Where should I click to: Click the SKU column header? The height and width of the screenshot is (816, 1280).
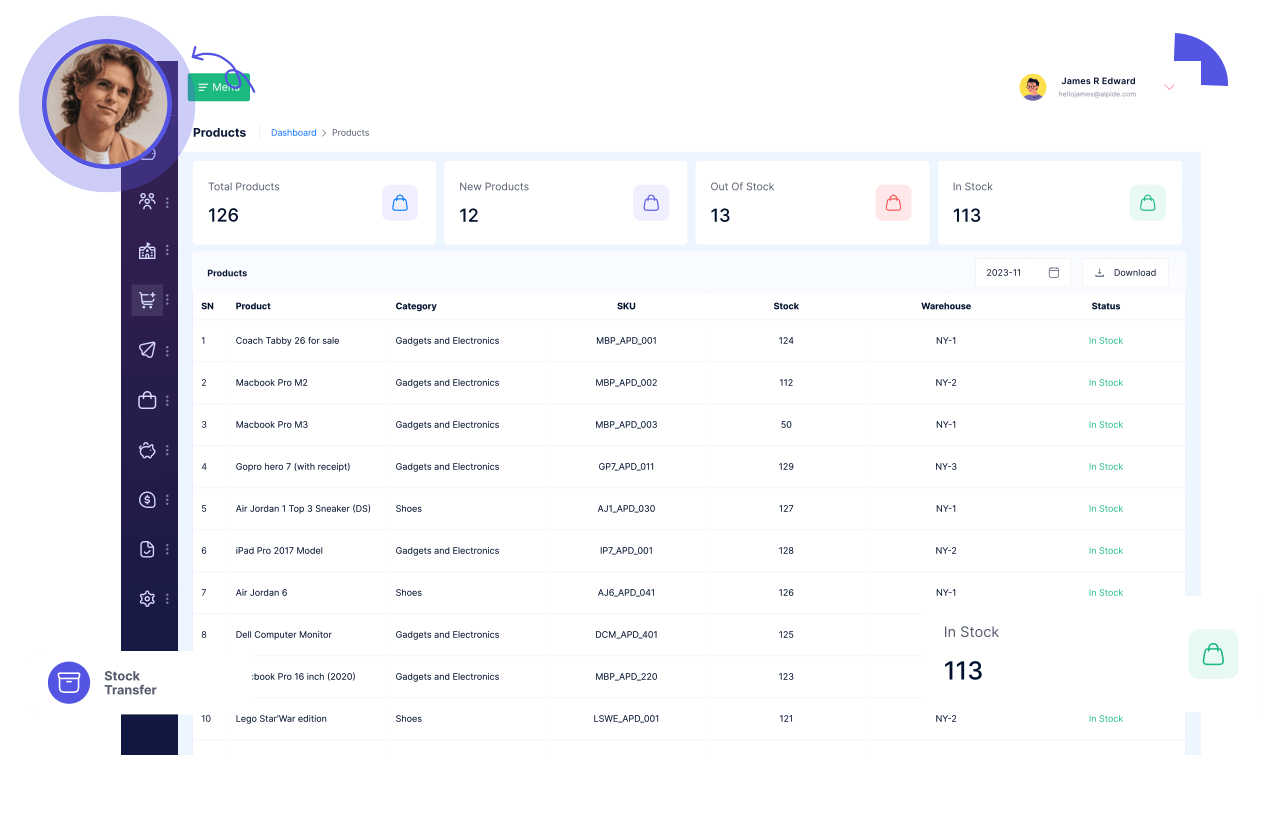tap(626, 306)
